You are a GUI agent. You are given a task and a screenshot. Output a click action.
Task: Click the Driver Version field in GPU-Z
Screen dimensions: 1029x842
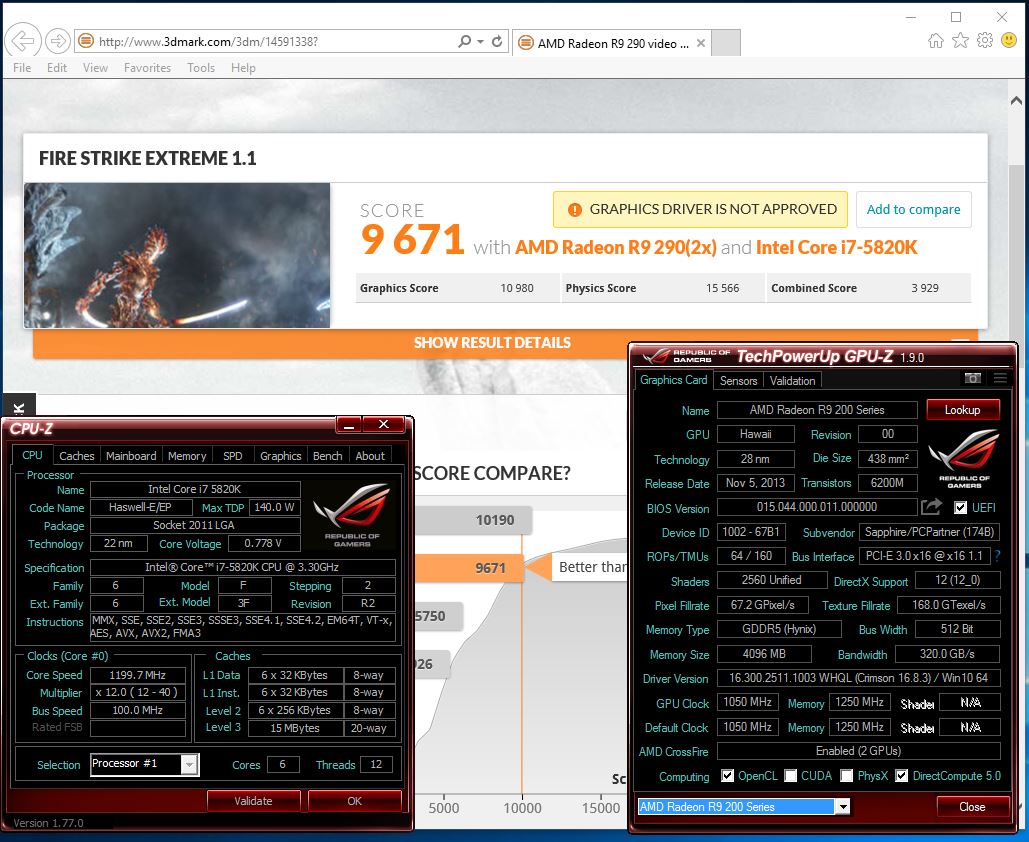tap(858, 678)
